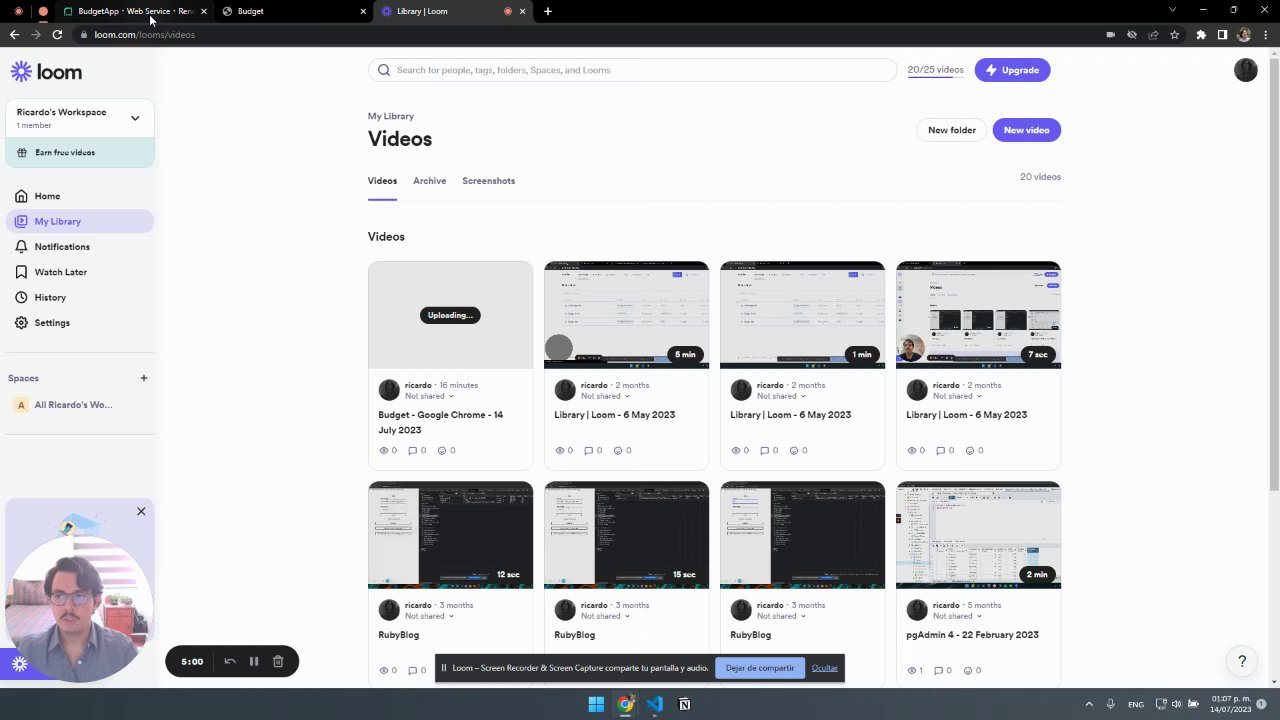Switch to the Archive tab

pyautogui.click(x=429, y=181)
